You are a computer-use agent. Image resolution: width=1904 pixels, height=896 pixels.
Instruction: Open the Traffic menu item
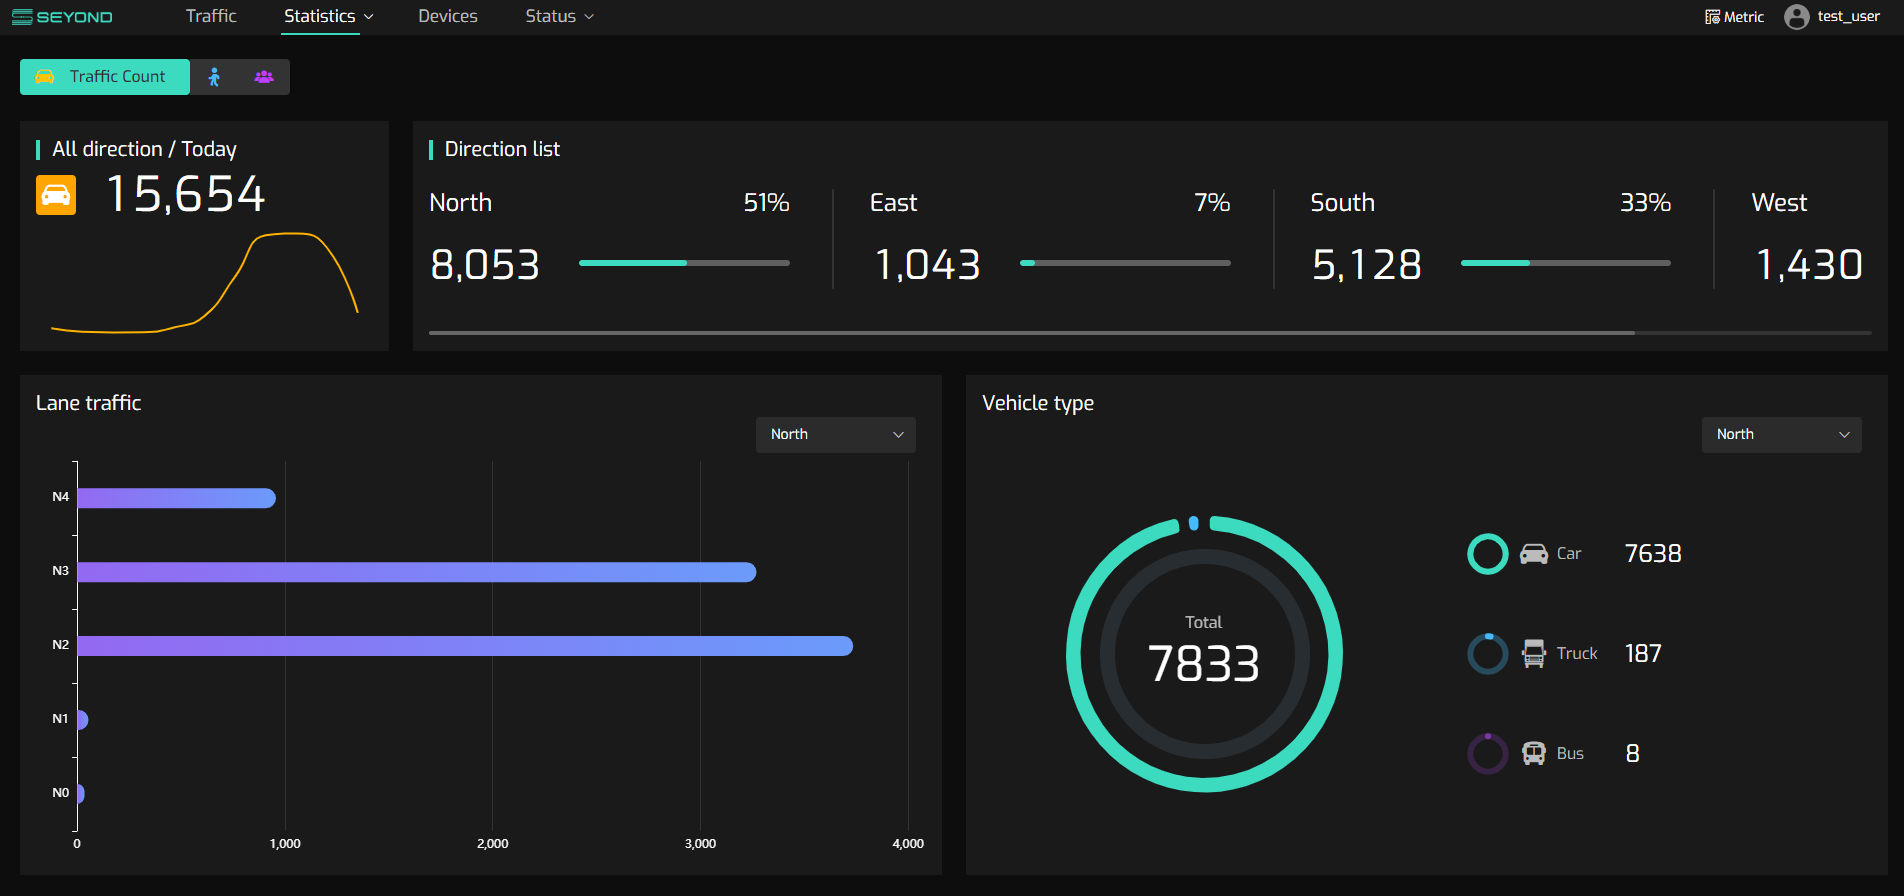click(x=211, y=17)
